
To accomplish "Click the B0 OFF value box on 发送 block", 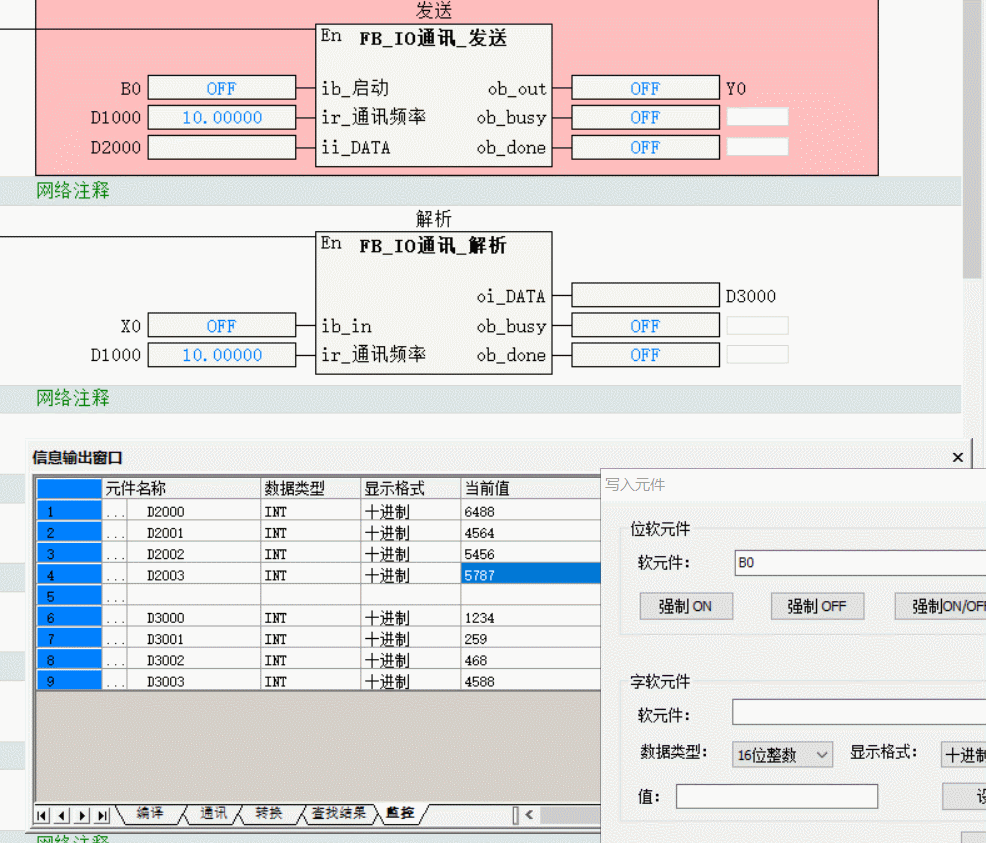I will point(221,88).
